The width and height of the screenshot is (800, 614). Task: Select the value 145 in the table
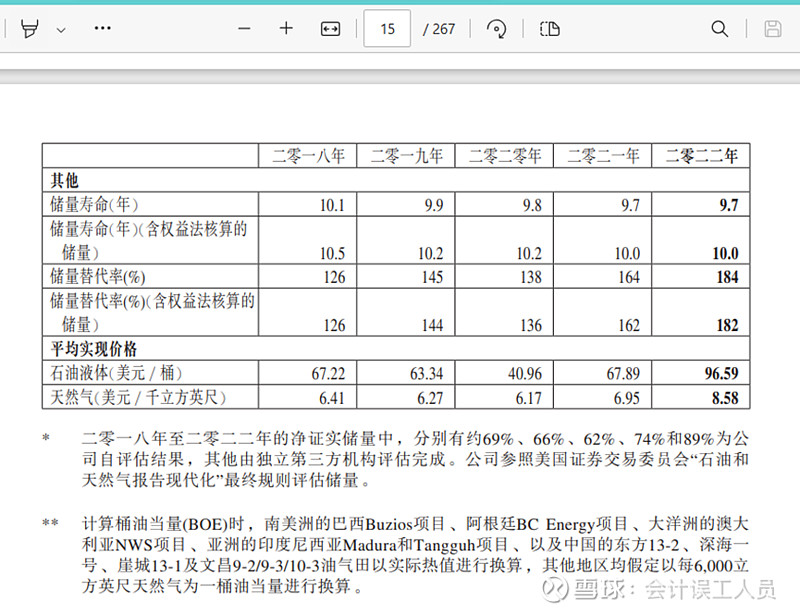pos(432,277)
